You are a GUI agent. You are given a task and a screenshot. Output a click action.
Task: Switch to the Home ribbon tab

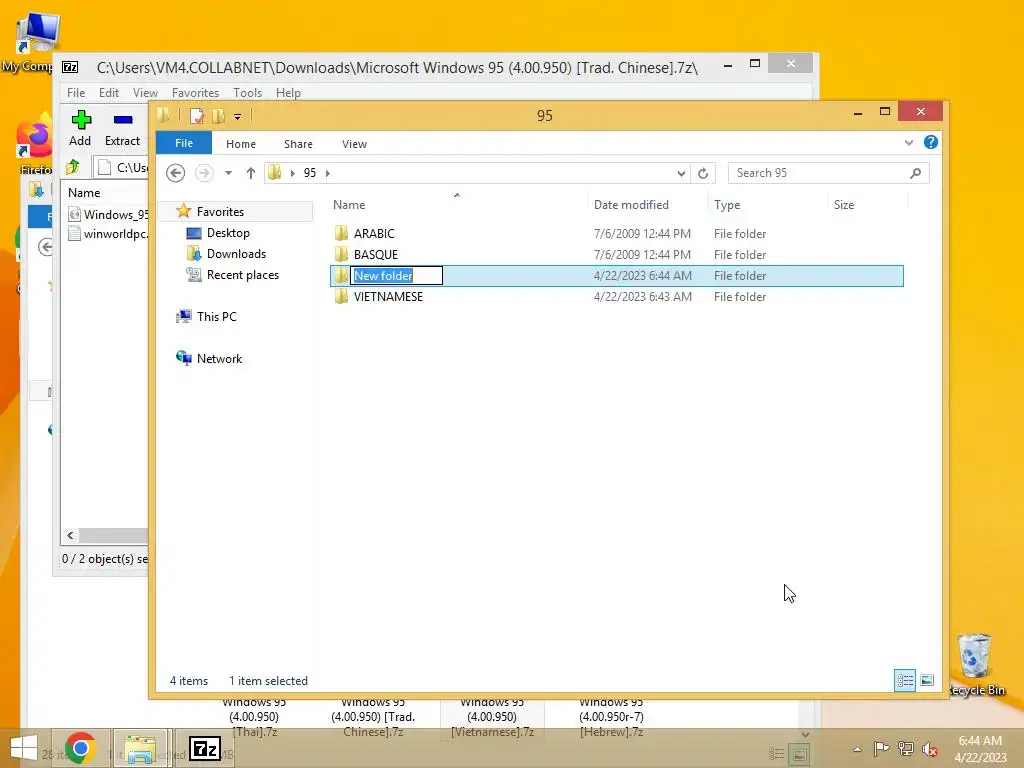[241, 144]
